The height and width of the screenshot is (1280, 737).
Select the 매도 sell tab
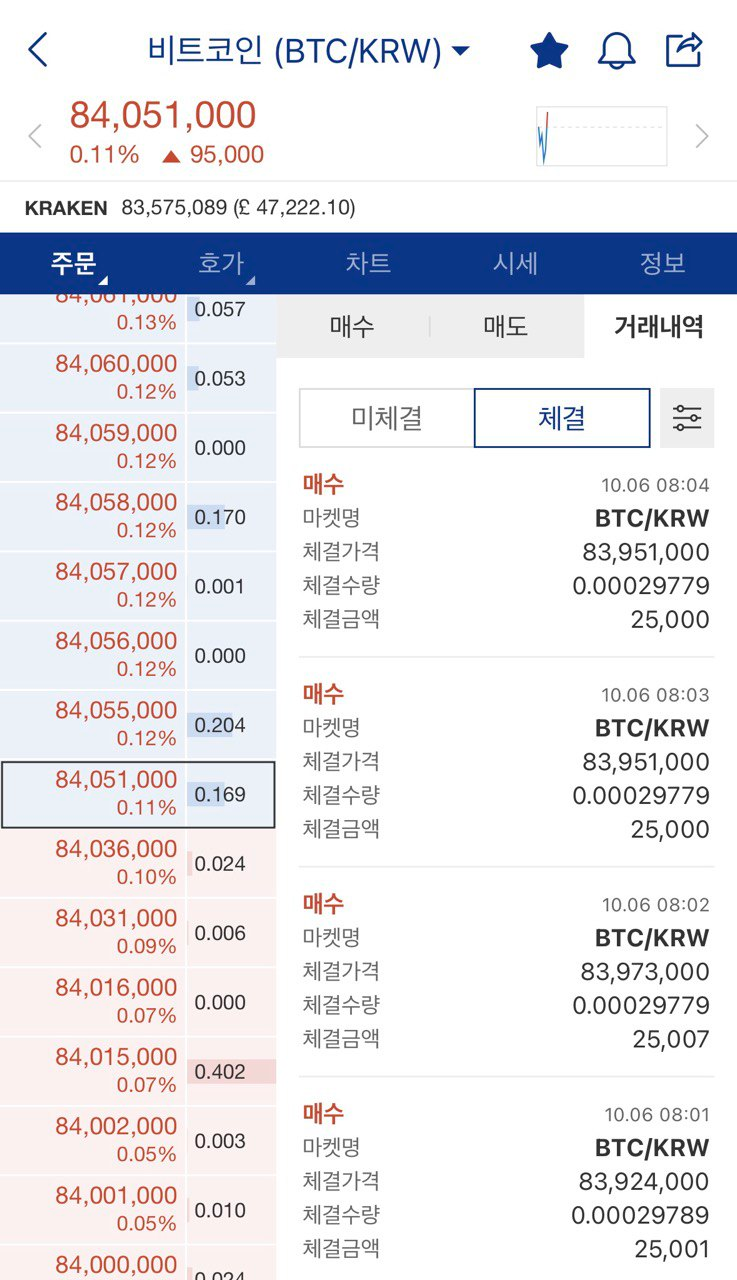pos(505,326)
